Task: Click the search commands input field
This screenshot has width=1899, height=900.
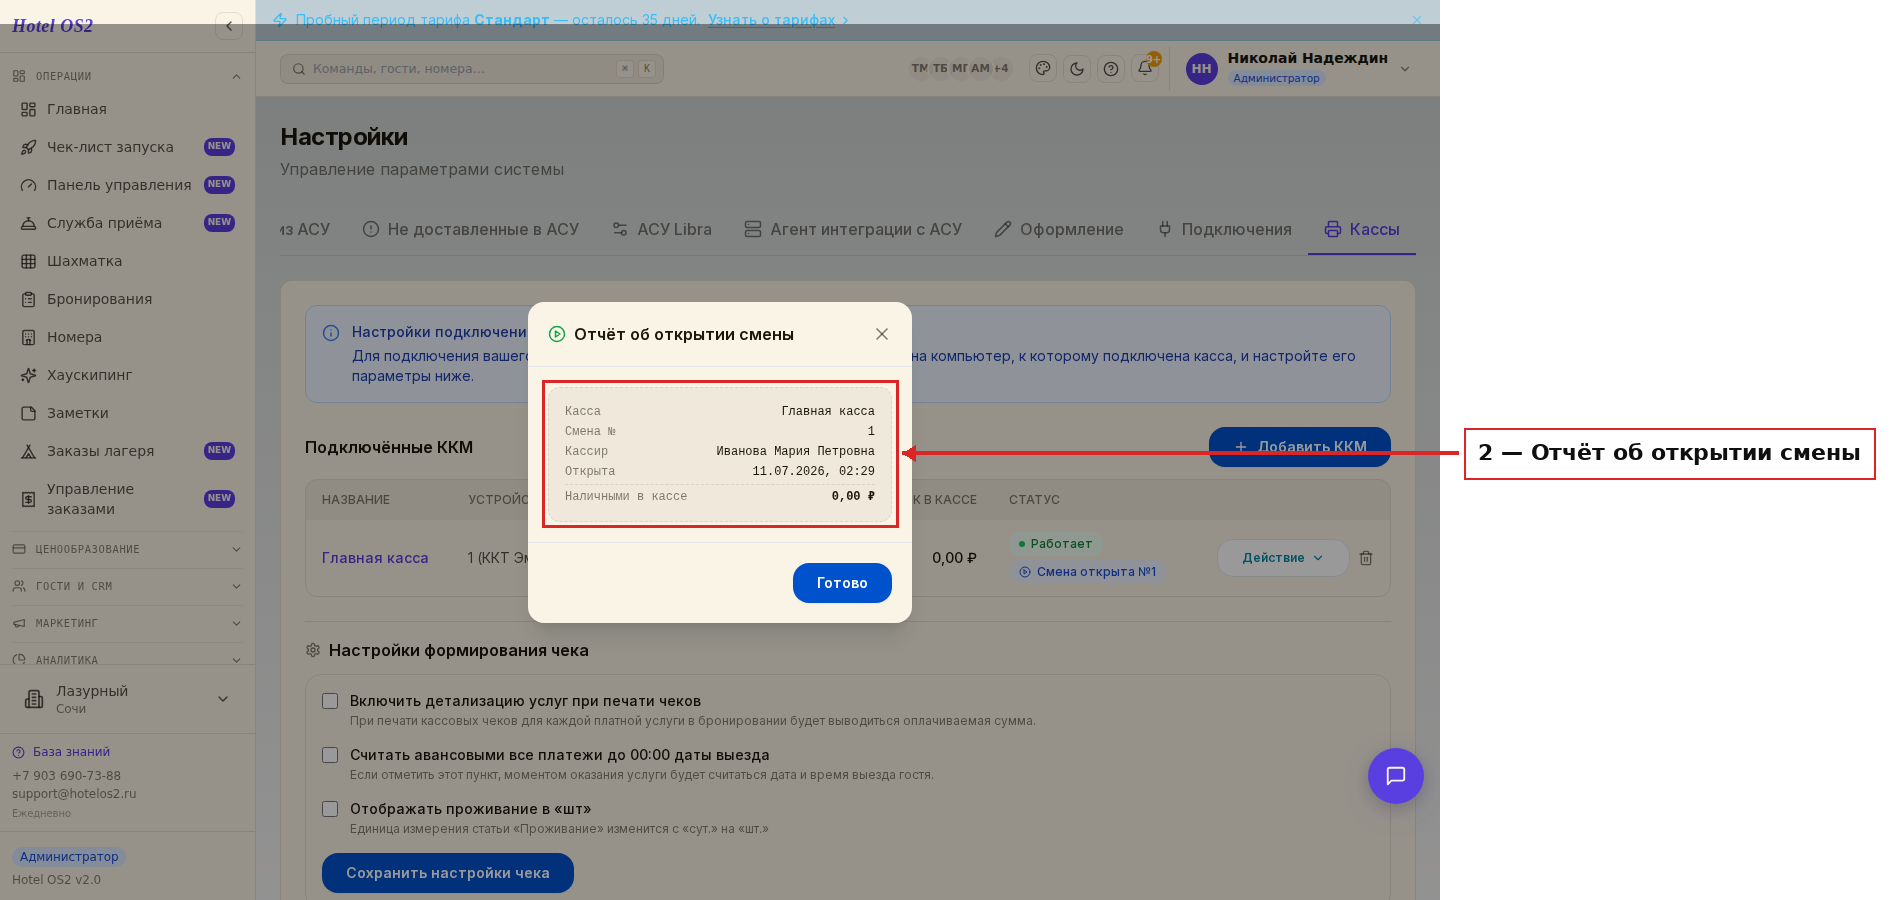Action: 472,69
